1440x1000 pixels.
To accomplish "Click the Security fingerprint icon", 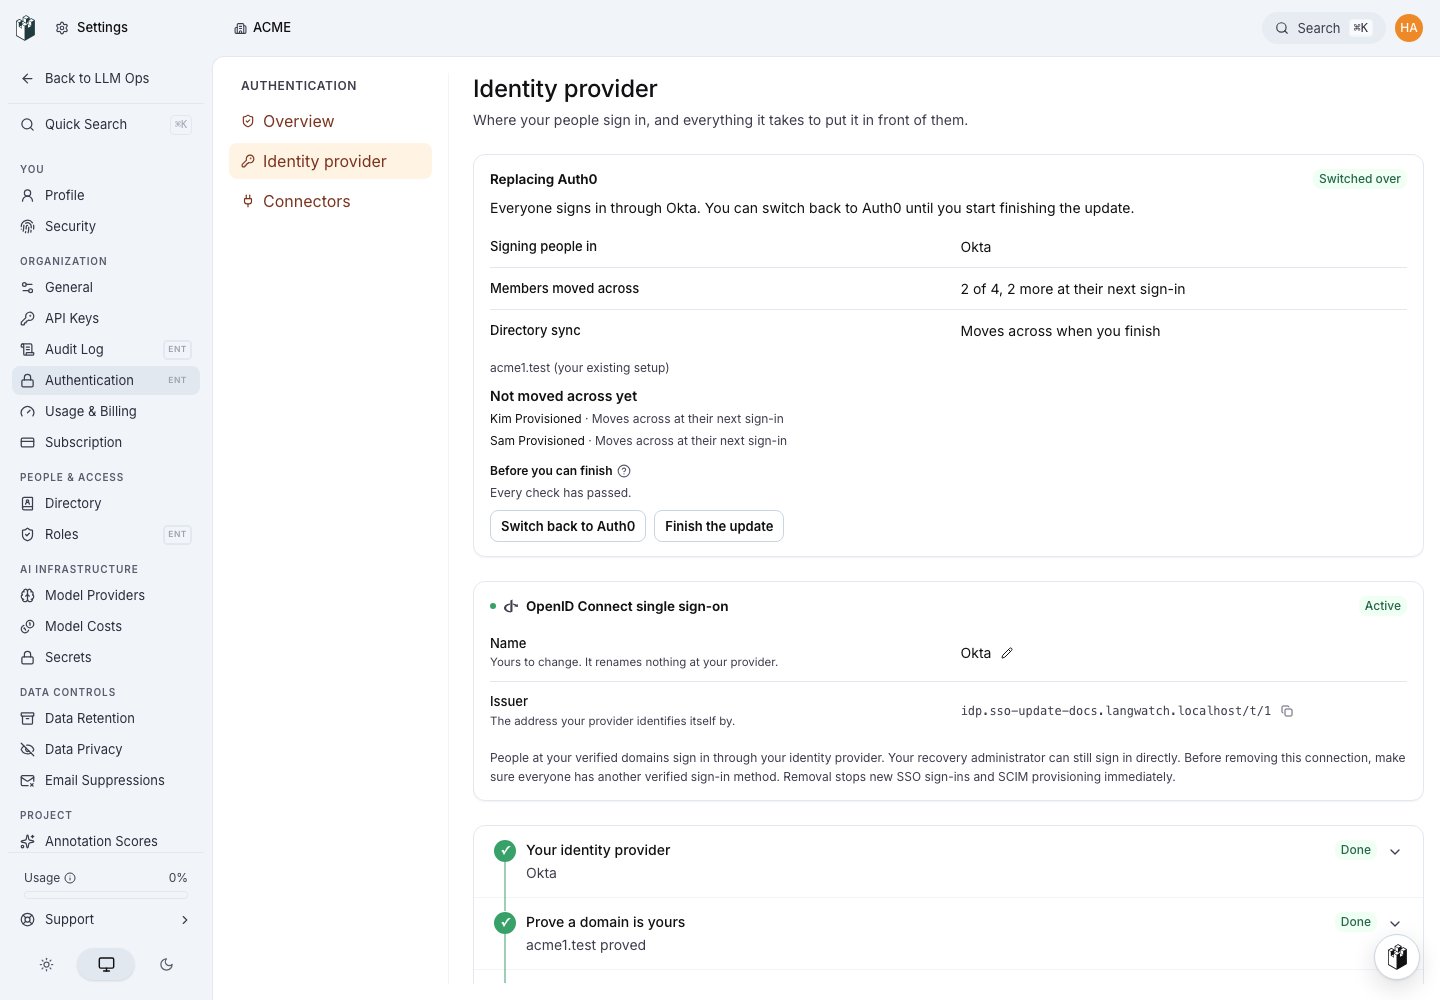I will coord(28,226).
